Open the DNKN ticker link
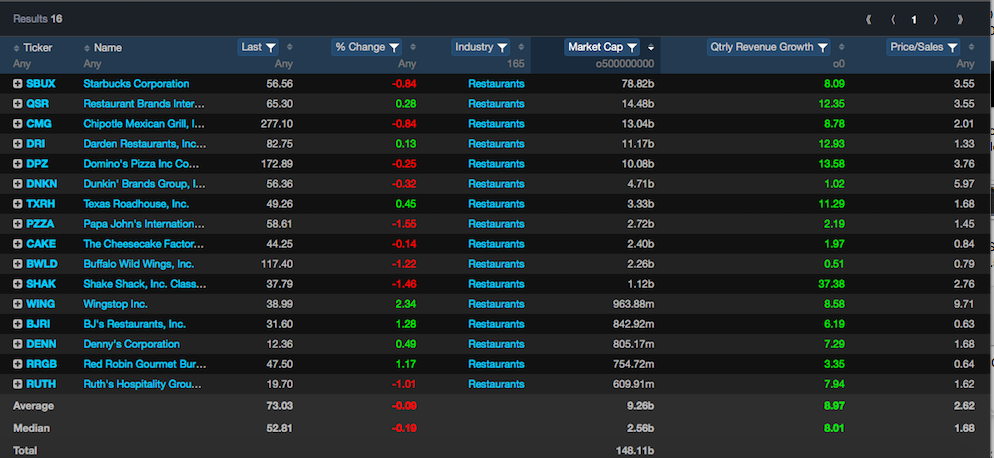 coord(42,184)
